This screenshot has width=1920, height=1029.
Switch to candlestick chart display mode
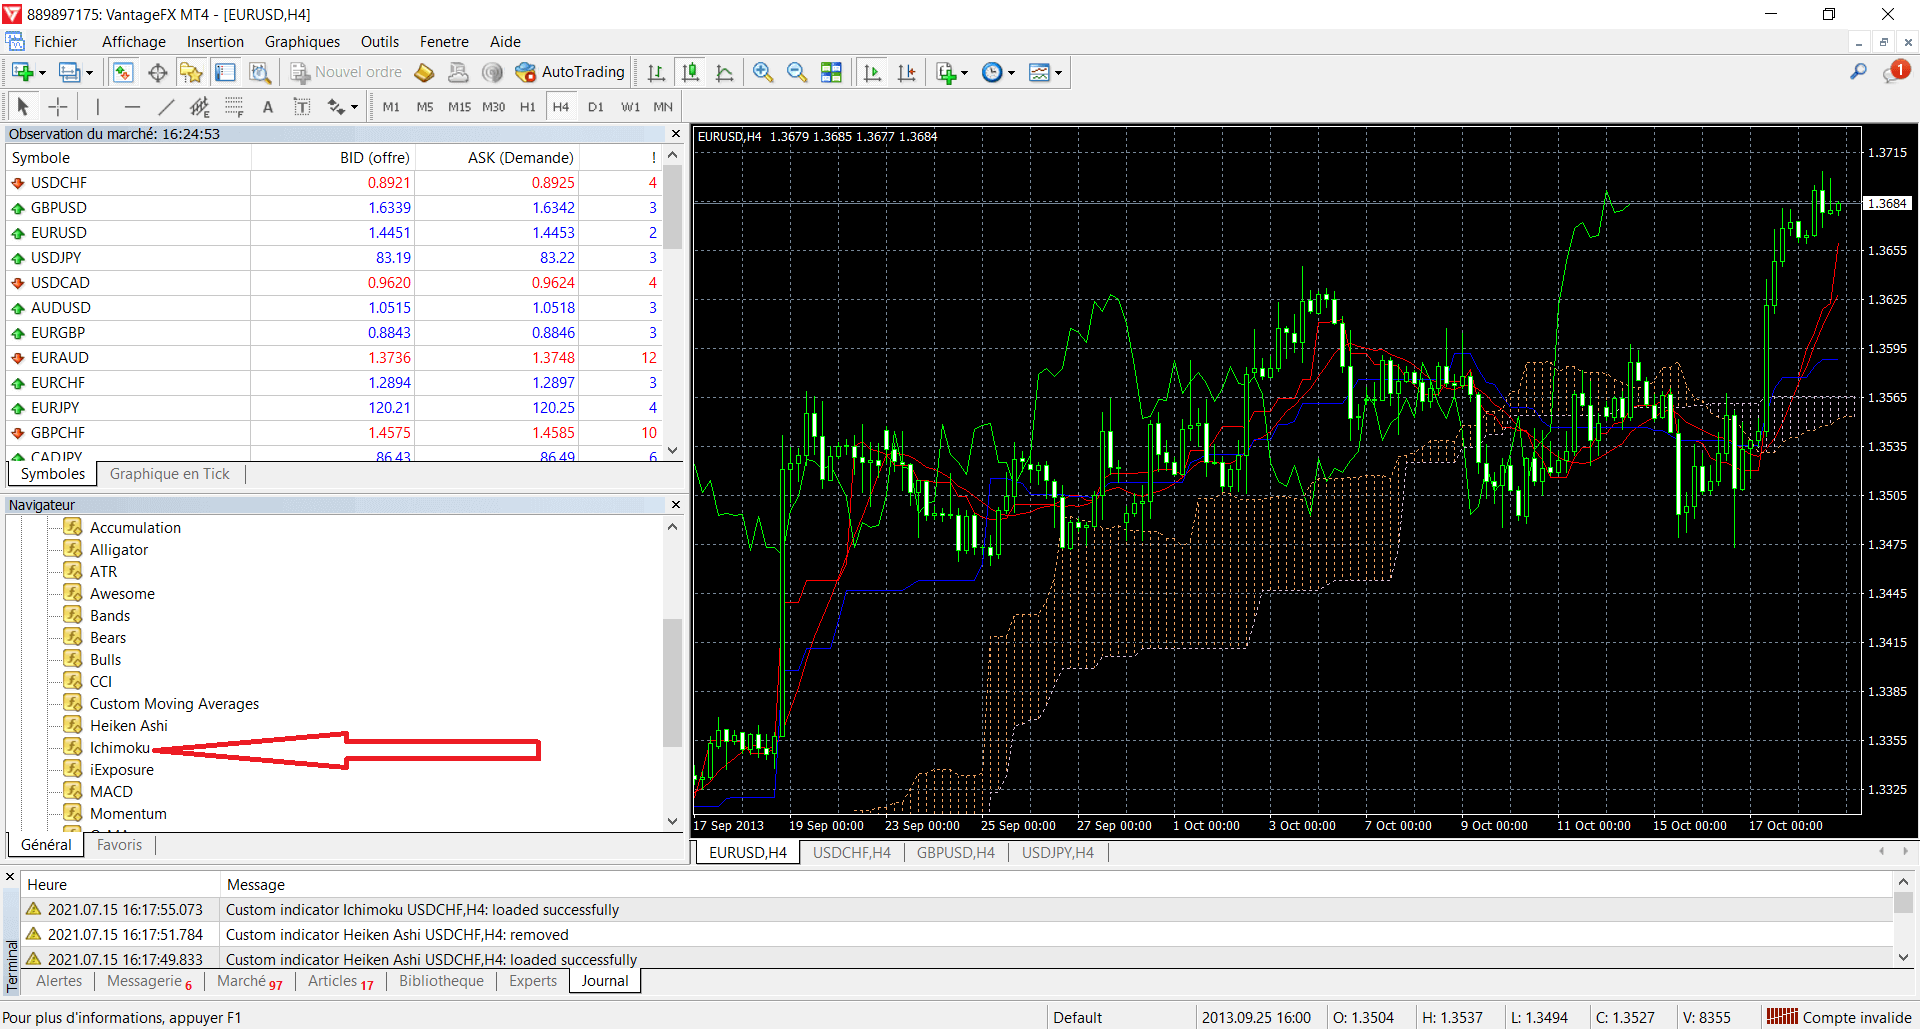coord(690,72)
